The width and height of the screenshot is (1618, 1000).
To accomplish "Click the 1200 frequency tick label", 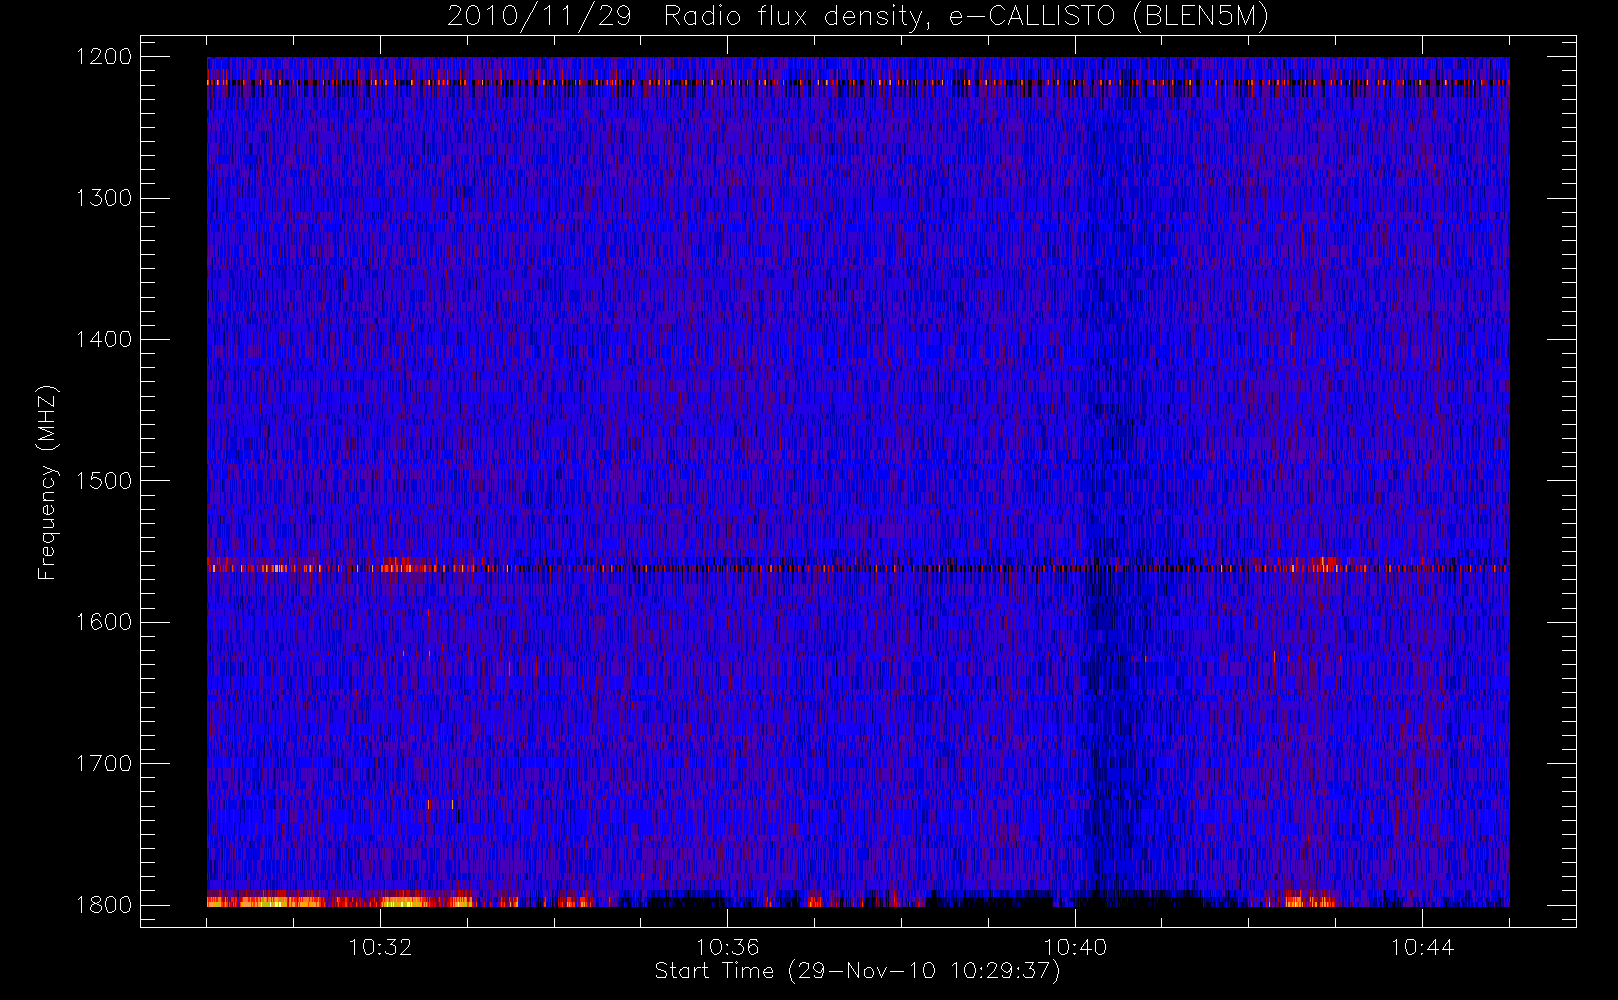I will 105,57.
